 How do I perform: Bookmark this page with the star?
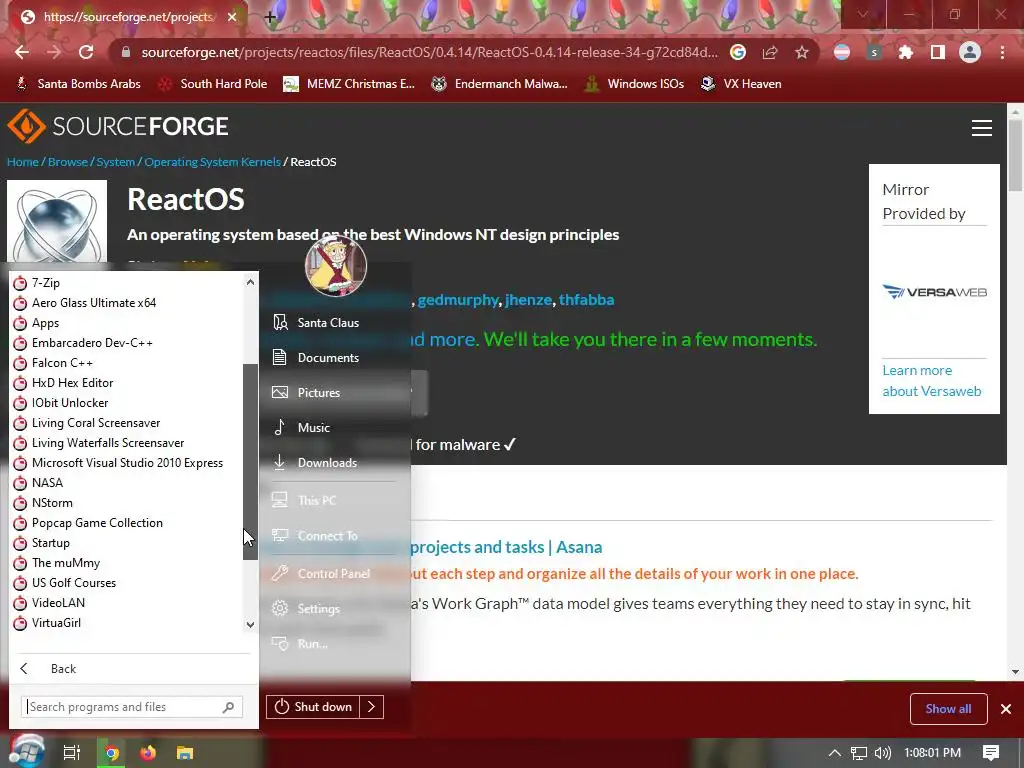[x=802, y=52]
